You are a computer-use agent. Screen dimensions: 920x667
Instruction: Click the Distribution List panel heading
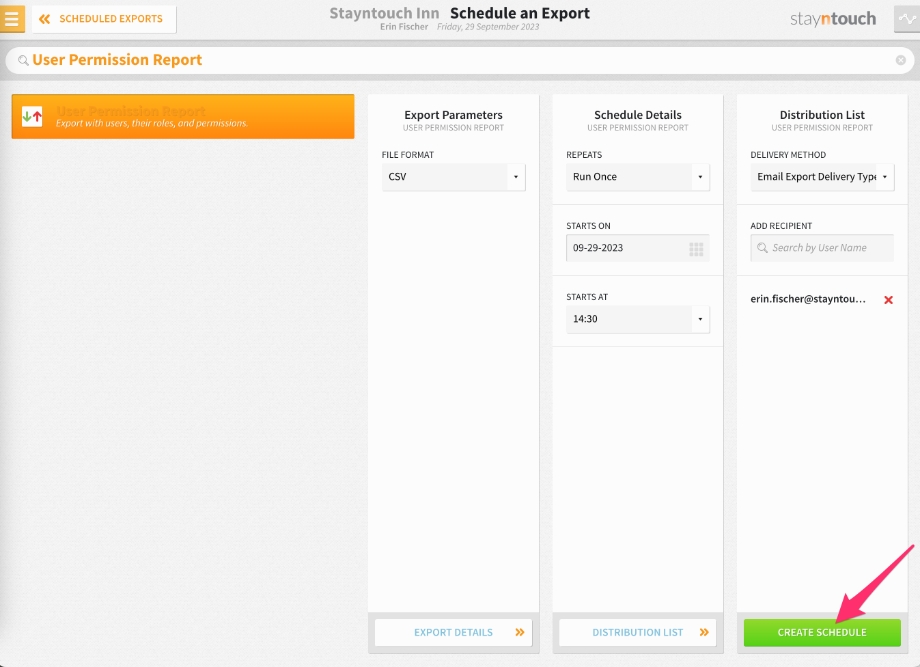click(x=822, y=115)
